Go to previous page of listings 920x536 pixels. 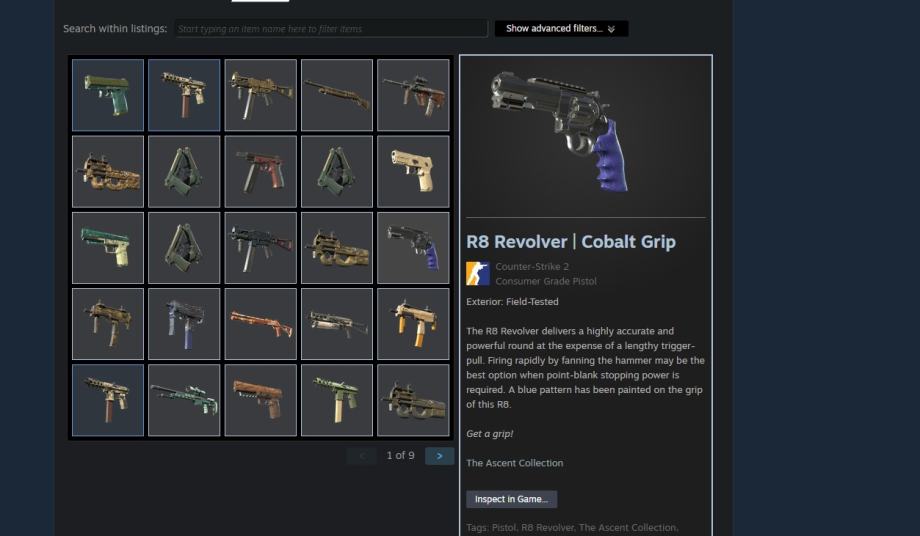pos(361,456)
